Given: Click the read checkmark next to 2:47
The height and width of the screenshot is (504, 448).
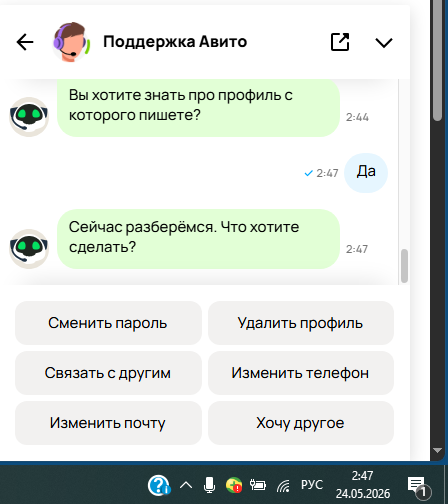Looking at the screenshot, I should coord(309,173).
